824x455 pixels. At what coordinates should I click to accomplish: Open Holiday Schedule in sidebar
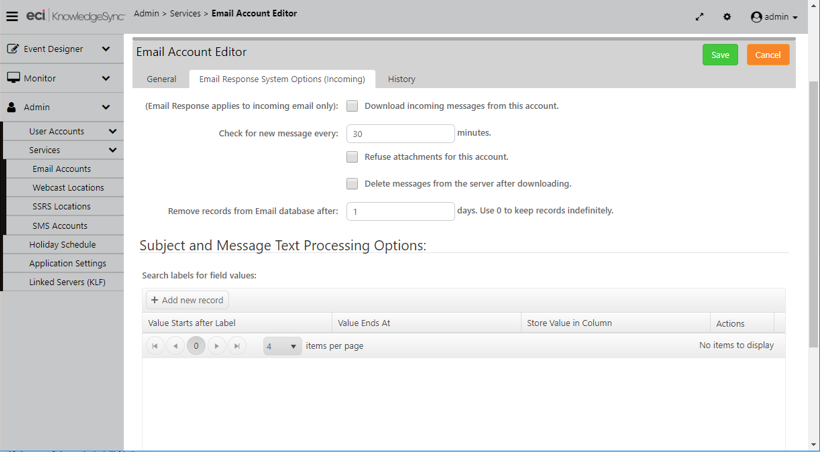tap(63, 245)
